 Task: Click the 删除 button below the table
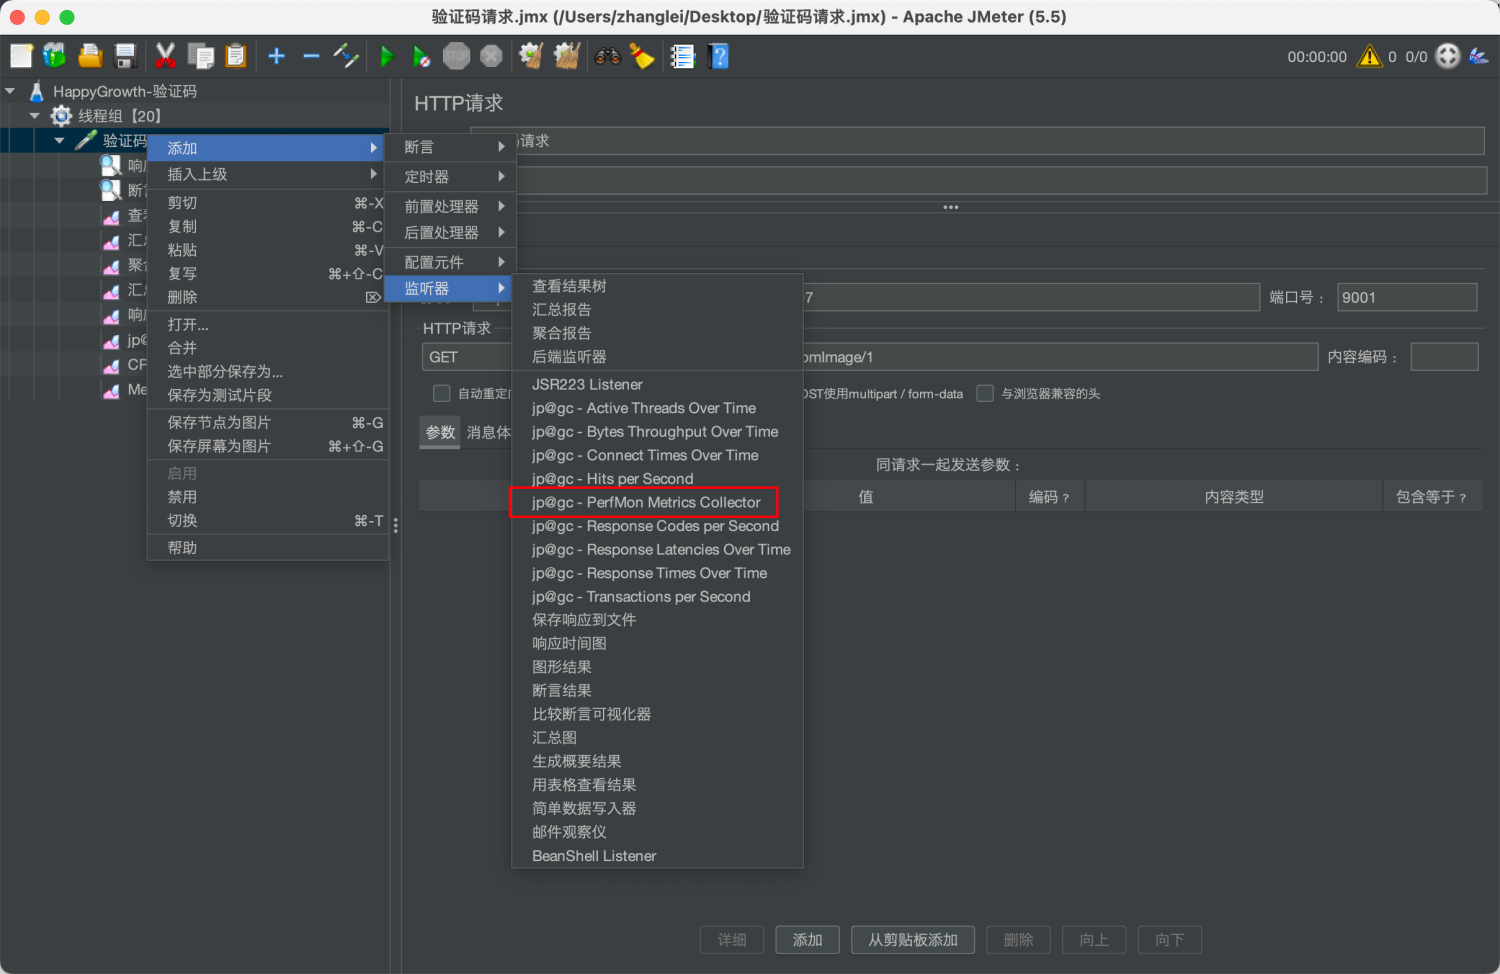[1018, 940]
